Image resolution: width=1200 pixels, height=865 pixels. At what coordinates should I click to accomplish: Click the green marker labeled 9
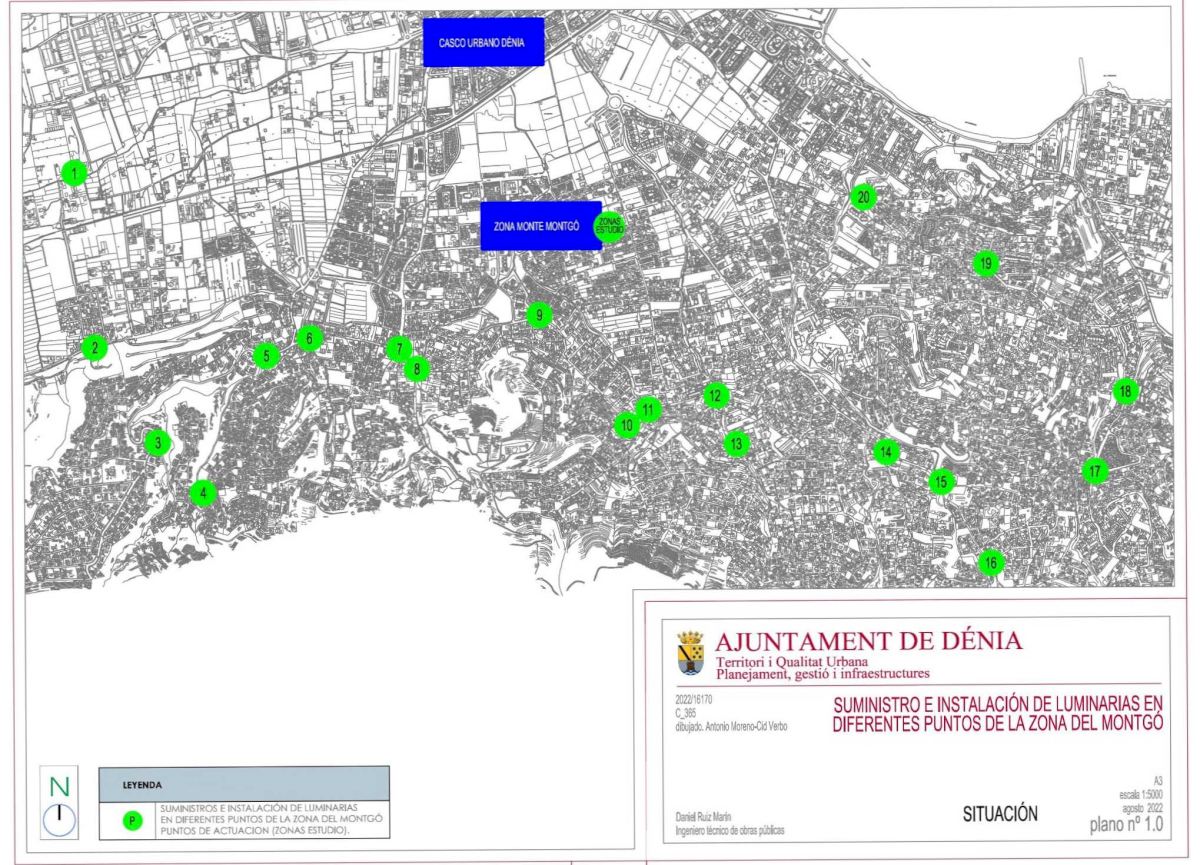(x=538, y=315)
